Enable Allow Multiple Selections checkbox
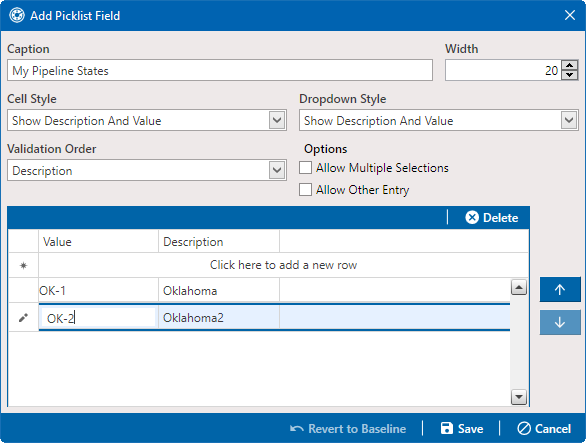The image size is (586, 443). pyautogui.click(x=305, y=168)
